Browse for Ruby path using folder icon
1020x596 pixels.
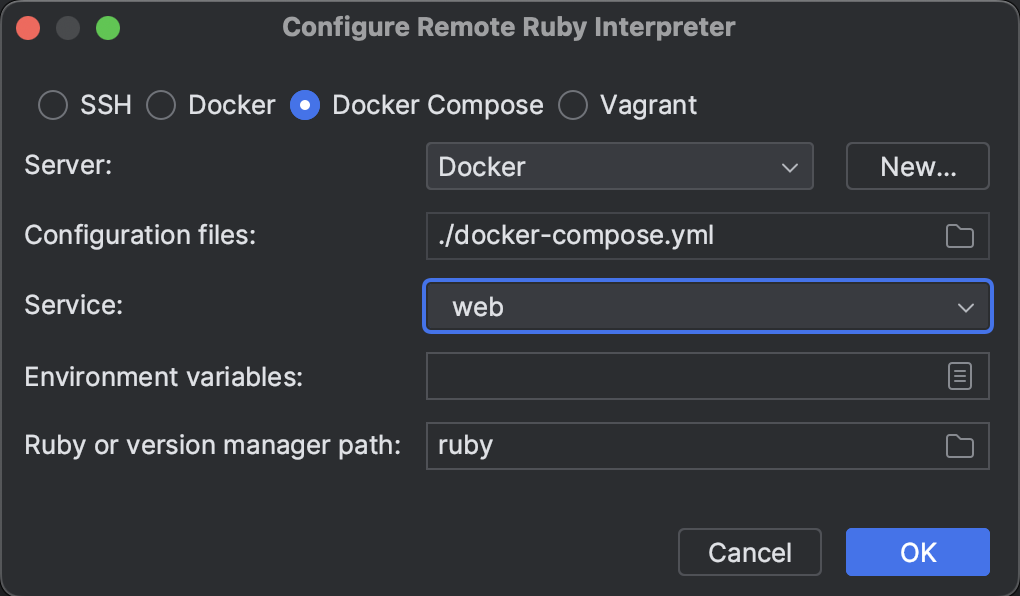[959, 446]
